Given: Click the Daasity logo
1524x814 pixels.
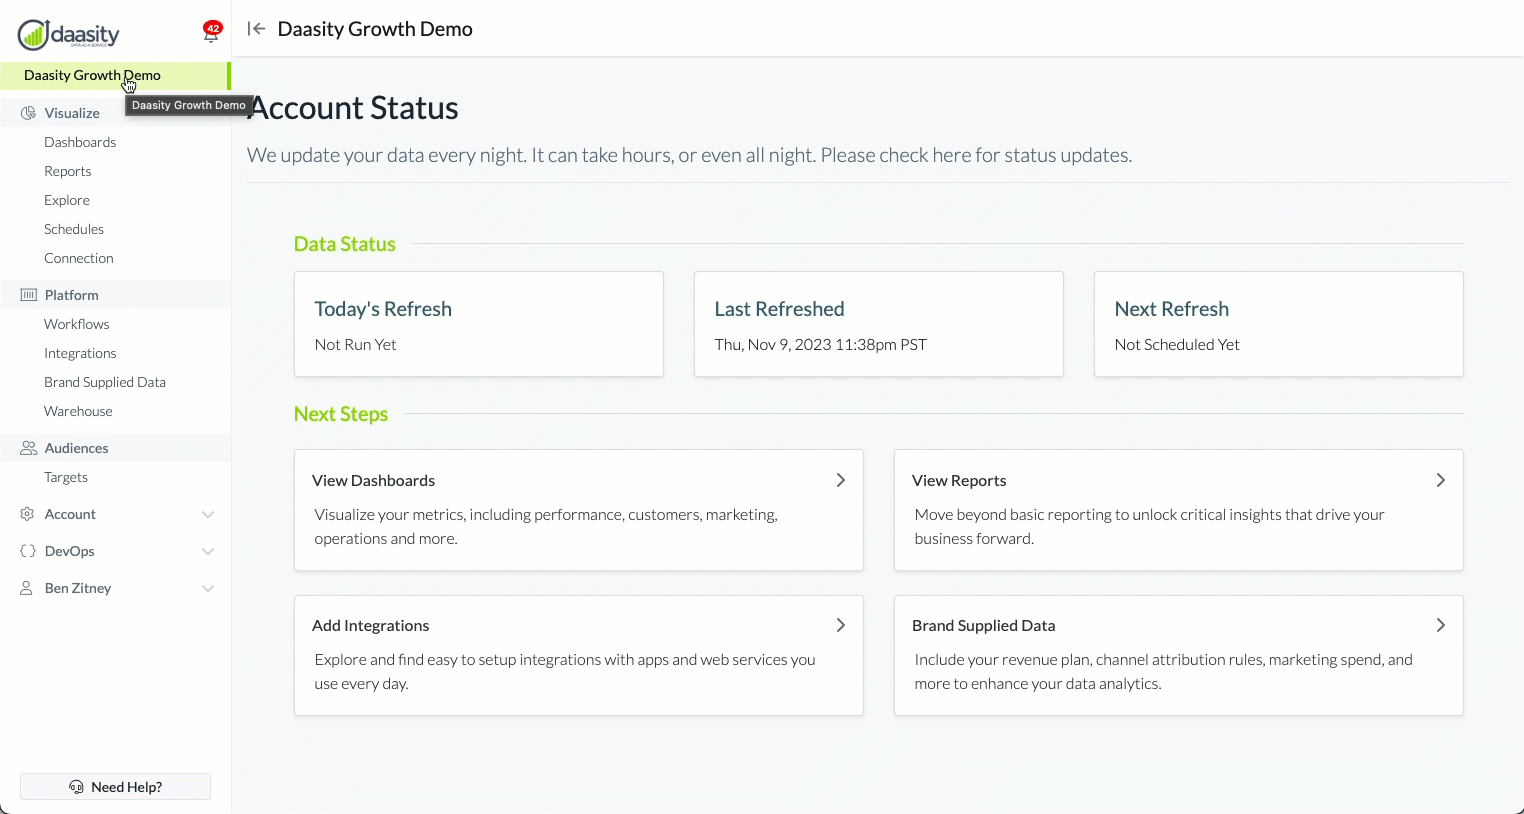Looking at the screenshot, I should [x=69, y=34].
